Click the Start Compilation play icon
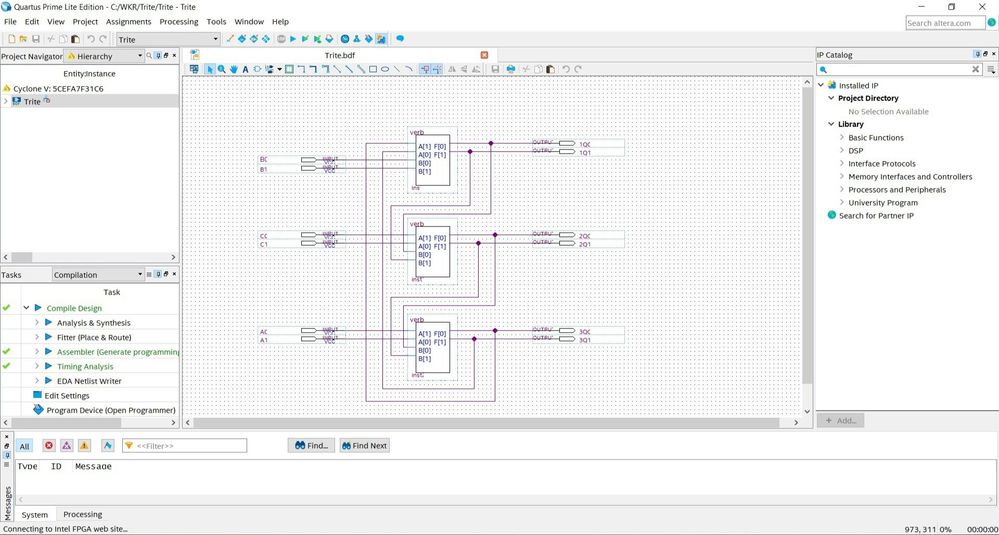This screenshot has width=999, height=535. [293, 39]
